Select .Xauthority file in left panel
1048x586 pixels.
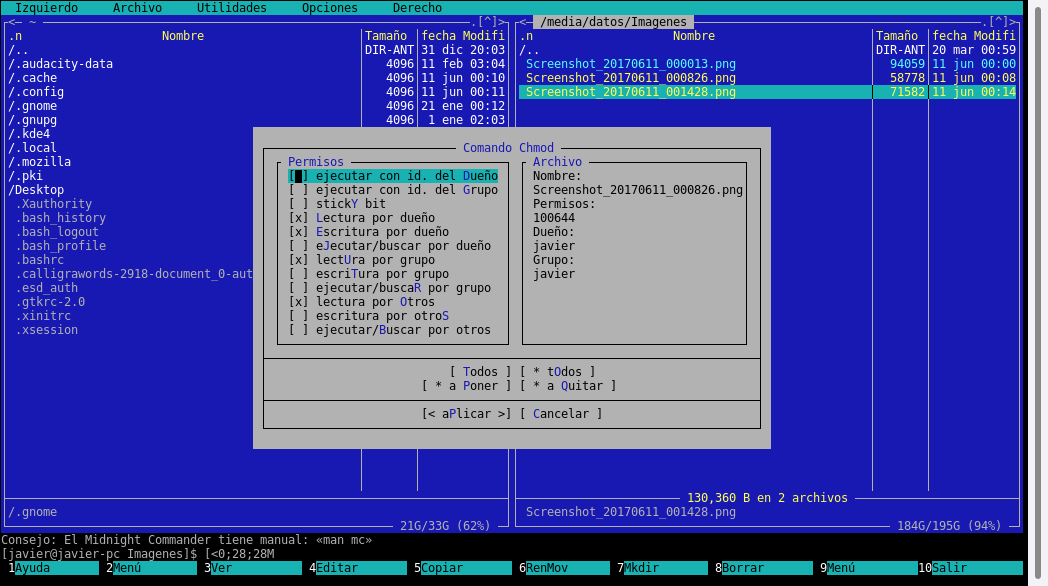click(53, 204)
